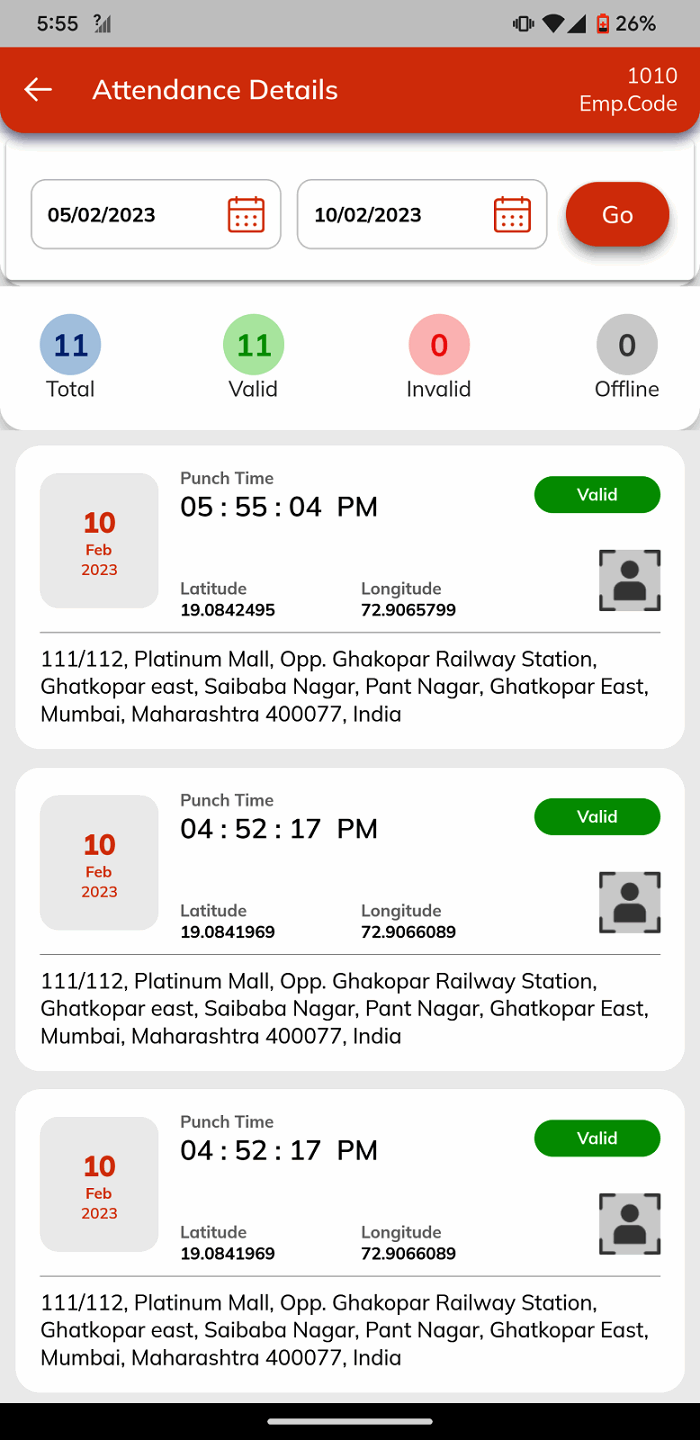The width and height of the screenshot is (700, 1440).
Task: Open the calendar picker for end date 10/02/2023
Action: [512, 214]
